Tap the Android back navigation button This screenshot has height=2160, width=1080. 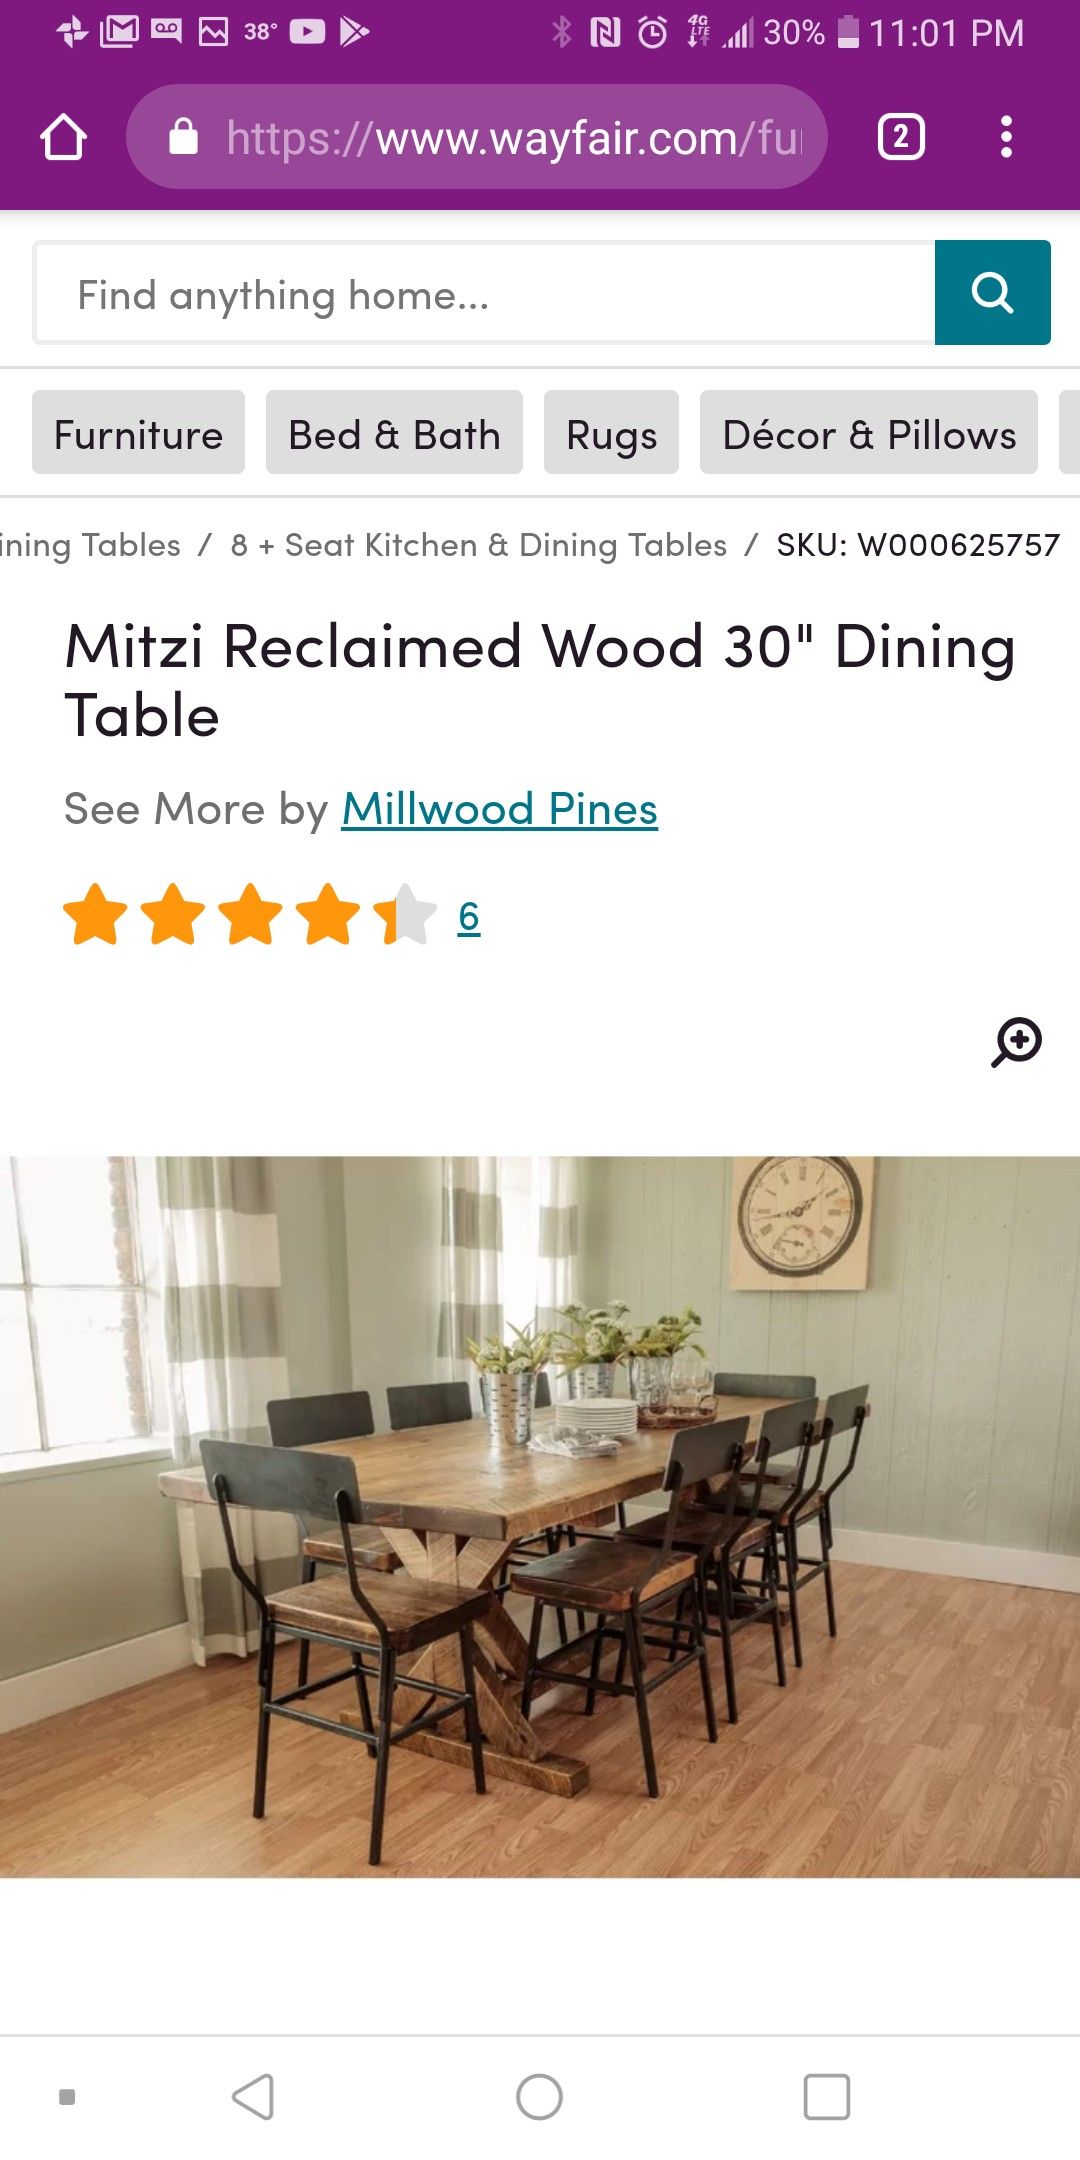[253, 2097]
